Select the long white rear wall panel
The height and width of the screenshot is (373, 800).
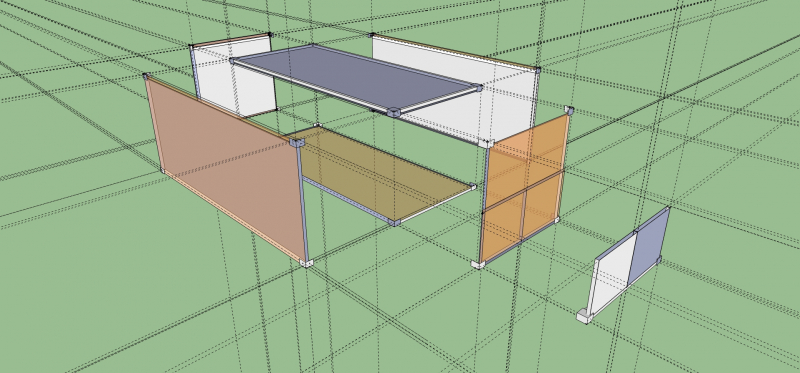tap(454, 89)
